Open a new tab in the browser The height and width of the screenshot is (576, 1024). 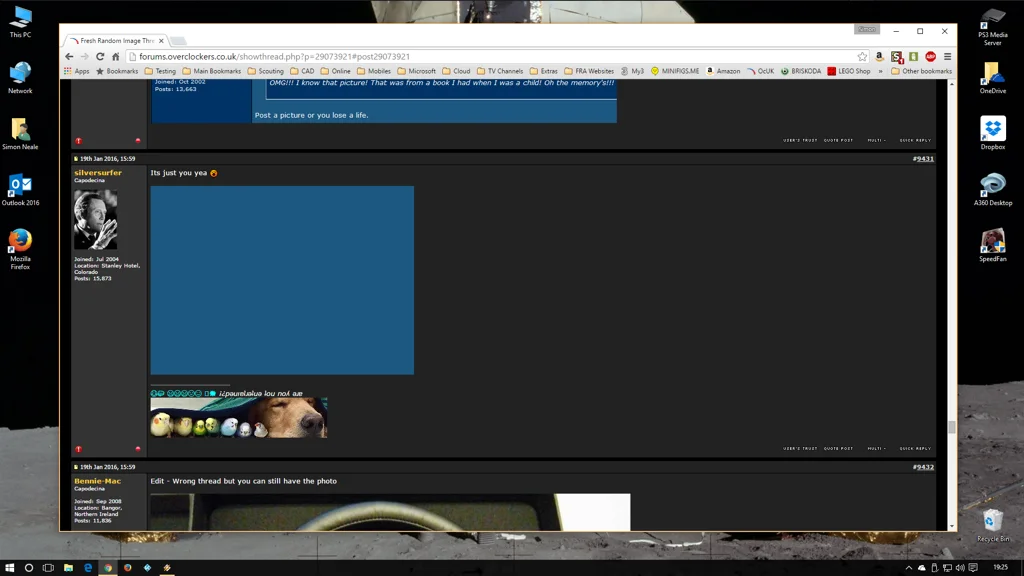pyautogui.click(x=178, y=40)
